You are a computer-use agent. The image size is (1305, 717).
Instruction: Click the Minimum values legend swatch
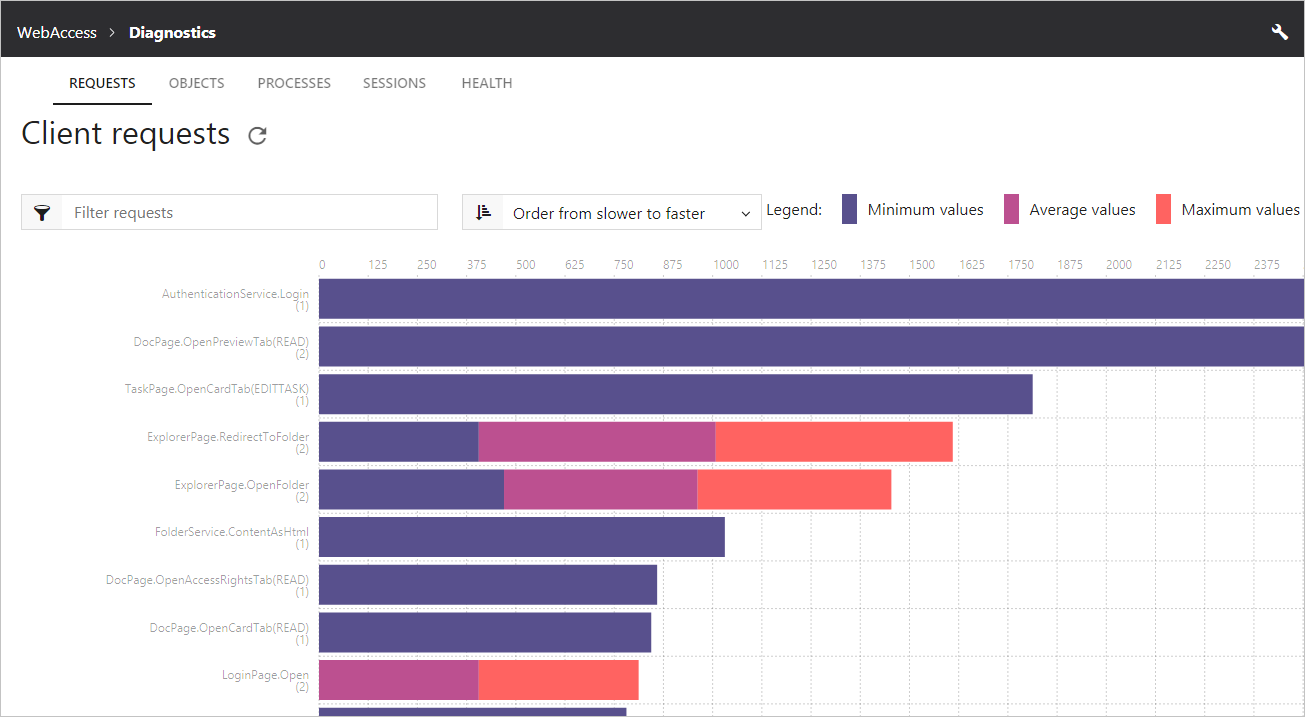(x=849, y=209)
